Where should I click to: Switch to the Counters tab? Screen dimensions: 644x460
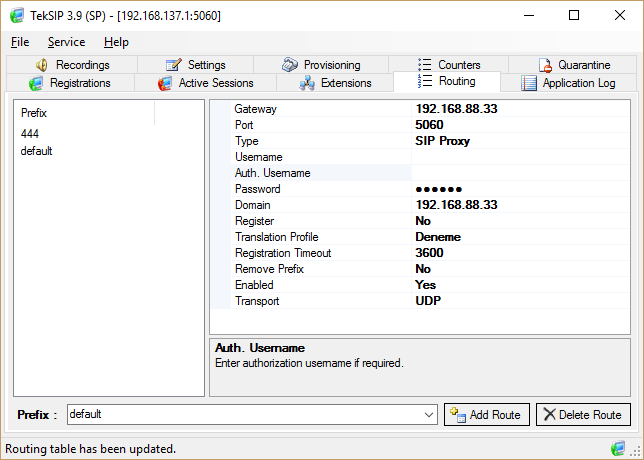click(449, 64)
